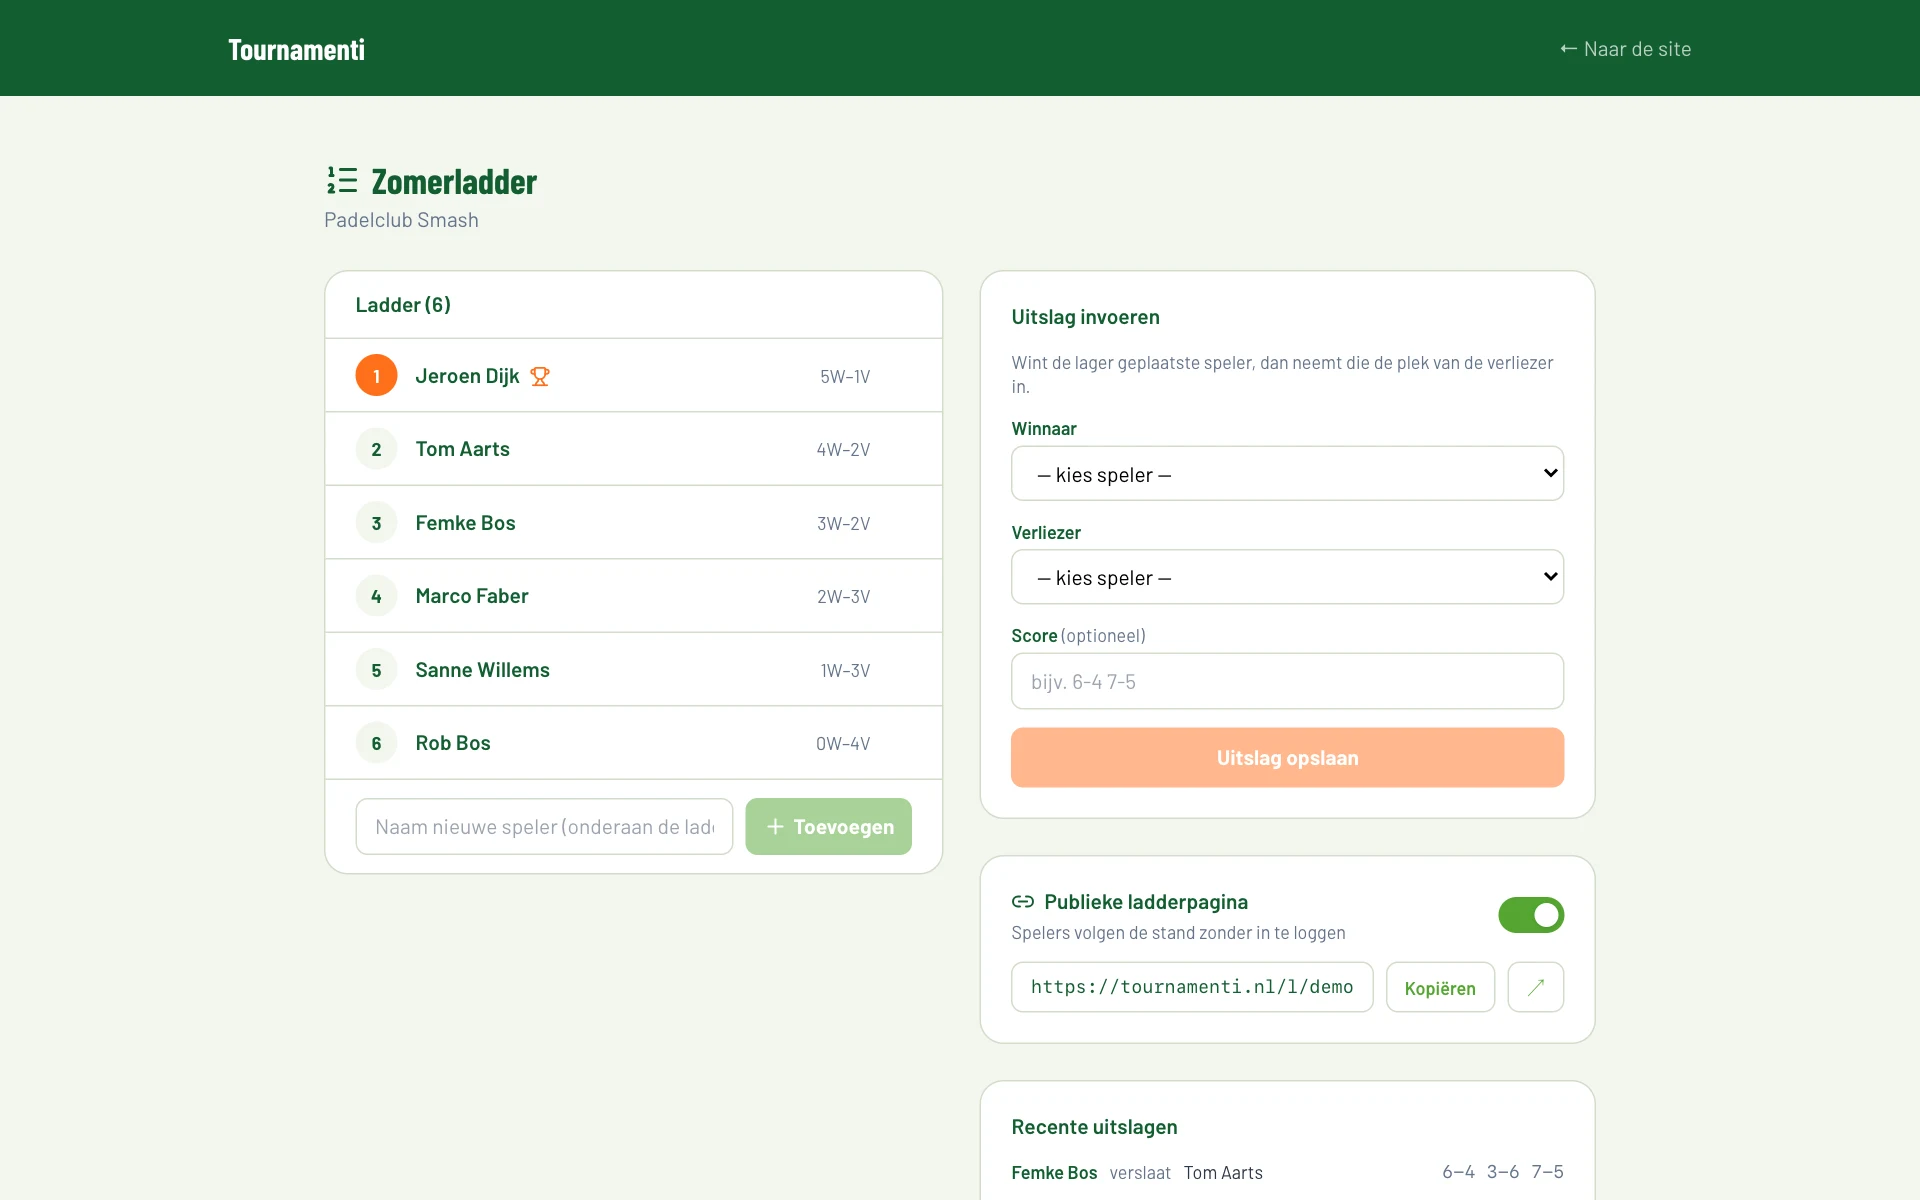Click the ladder list icon beside Zomerladder
Viewport: 1920px width, 1200px height.
pyautogui.click(x=342, y=181)
